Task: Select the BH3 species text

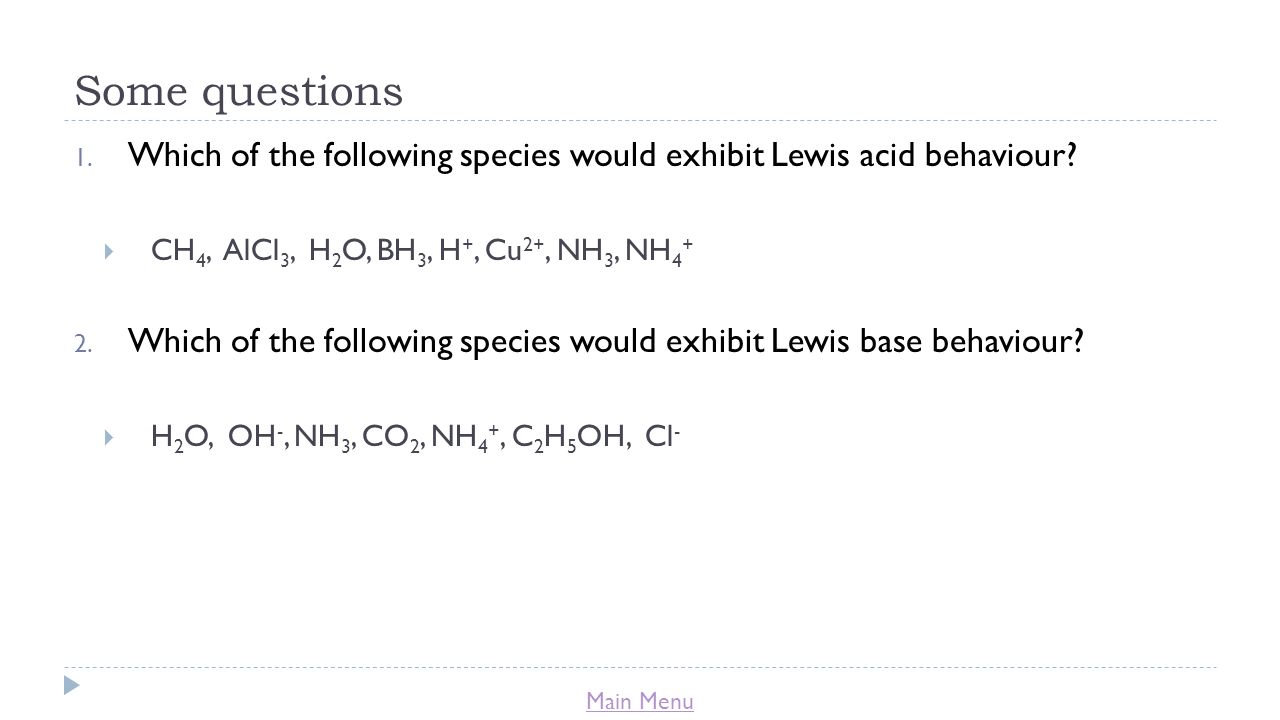Action: (x=413, y=252)
